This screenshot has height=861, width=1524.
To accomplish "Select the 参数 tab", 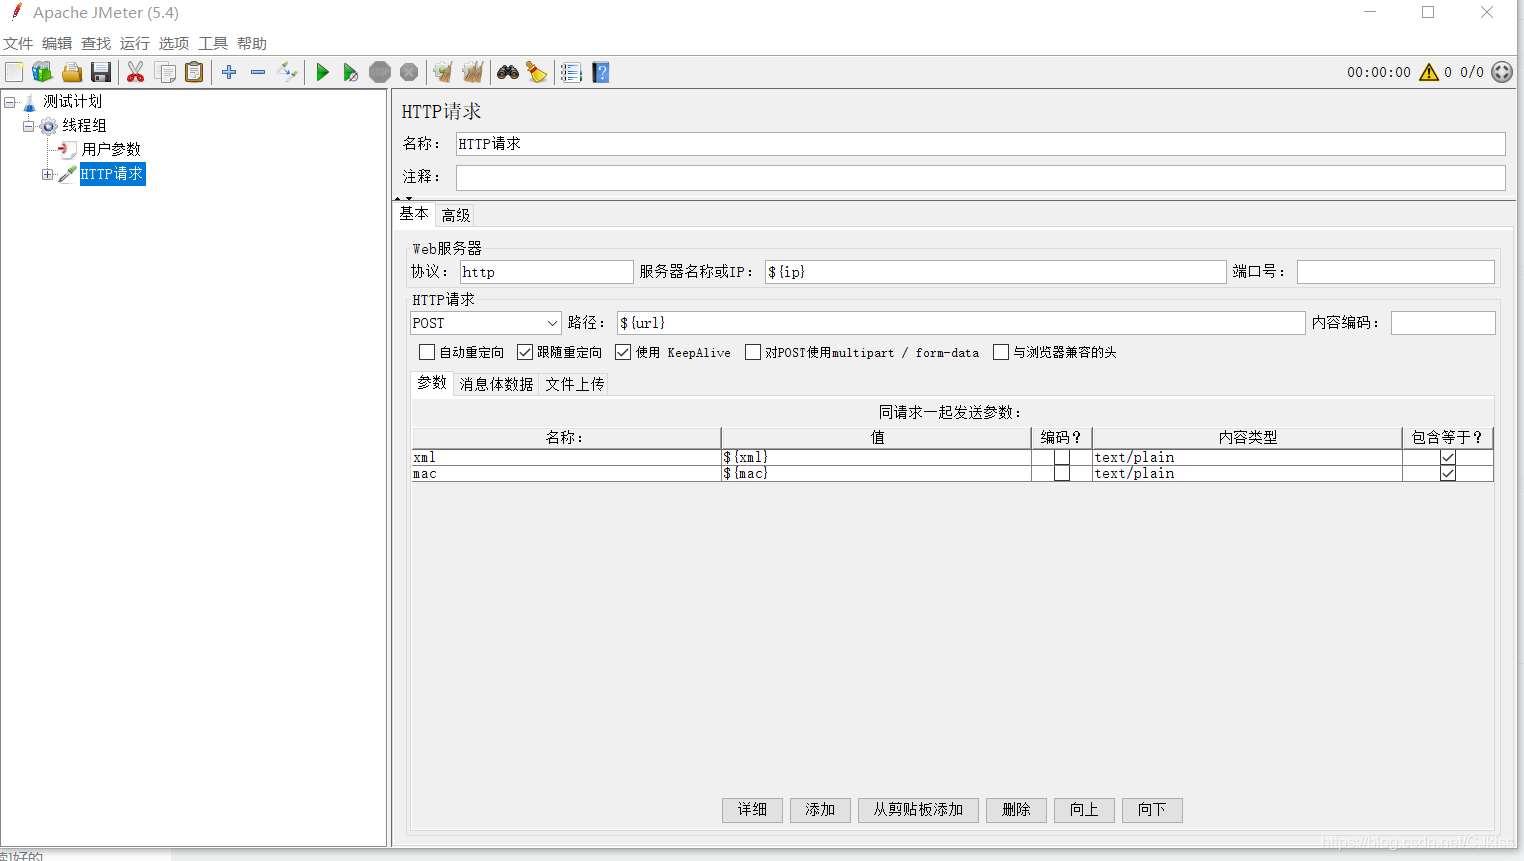I will pos(432,383).
